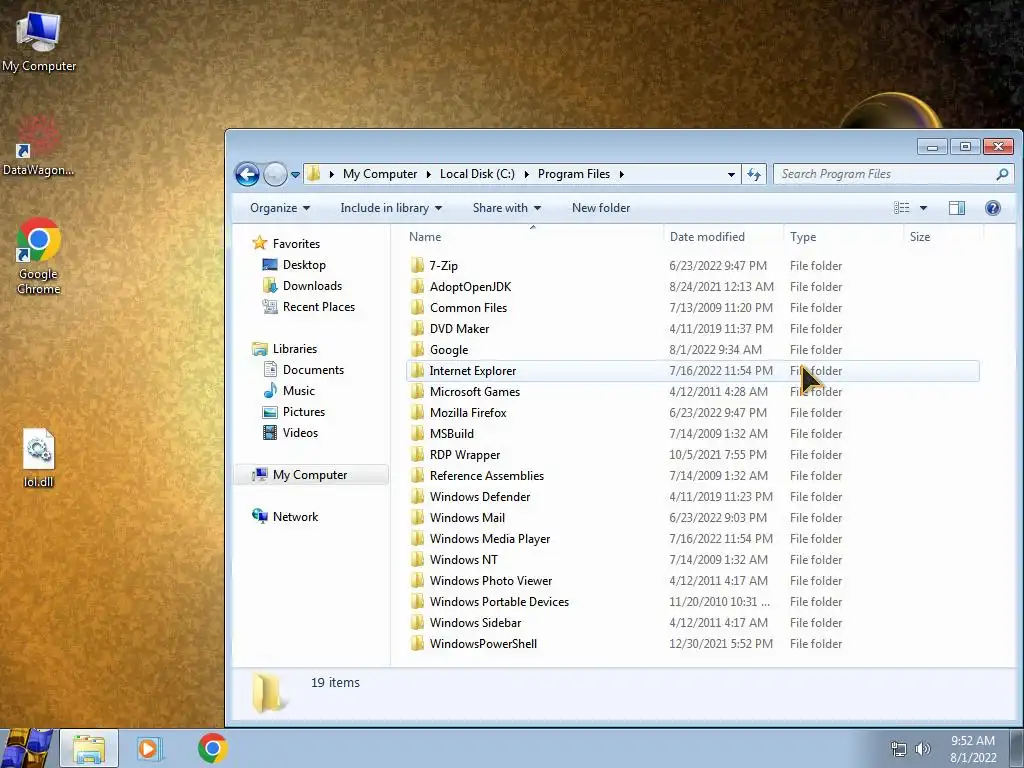Click the Change your view icon
Image resolution: width=1024 pixels, height=768 pixels.
[902, 208]
